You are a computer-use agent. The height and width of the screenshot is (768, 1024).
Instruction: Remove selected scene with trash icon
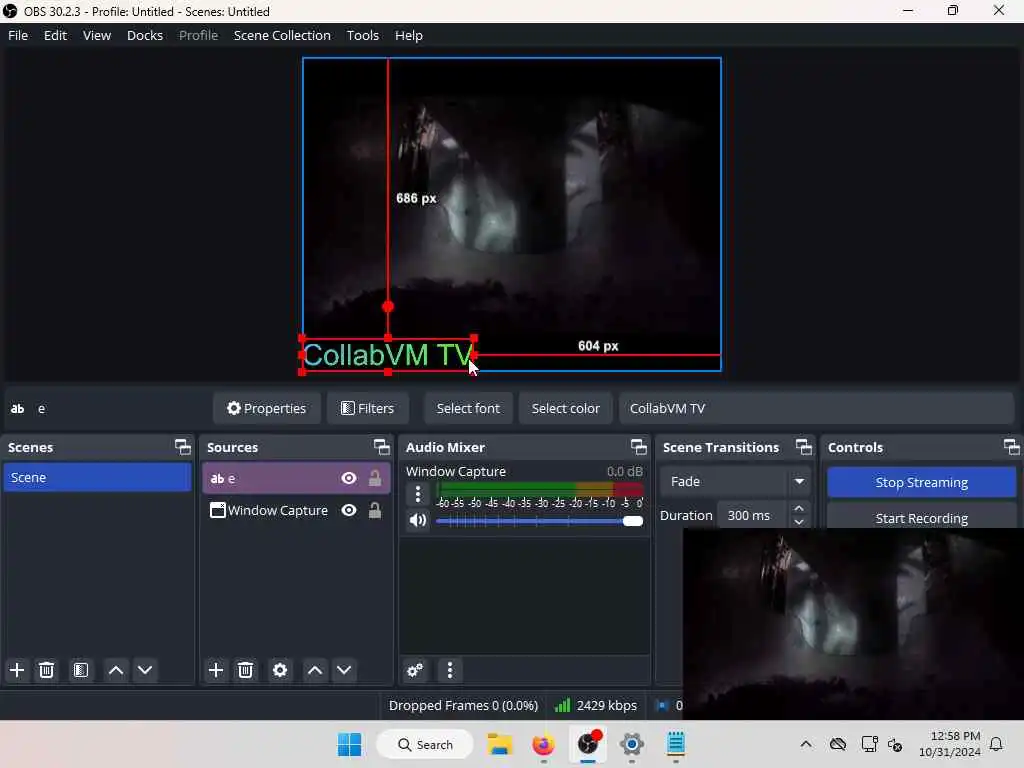[46, 670]
